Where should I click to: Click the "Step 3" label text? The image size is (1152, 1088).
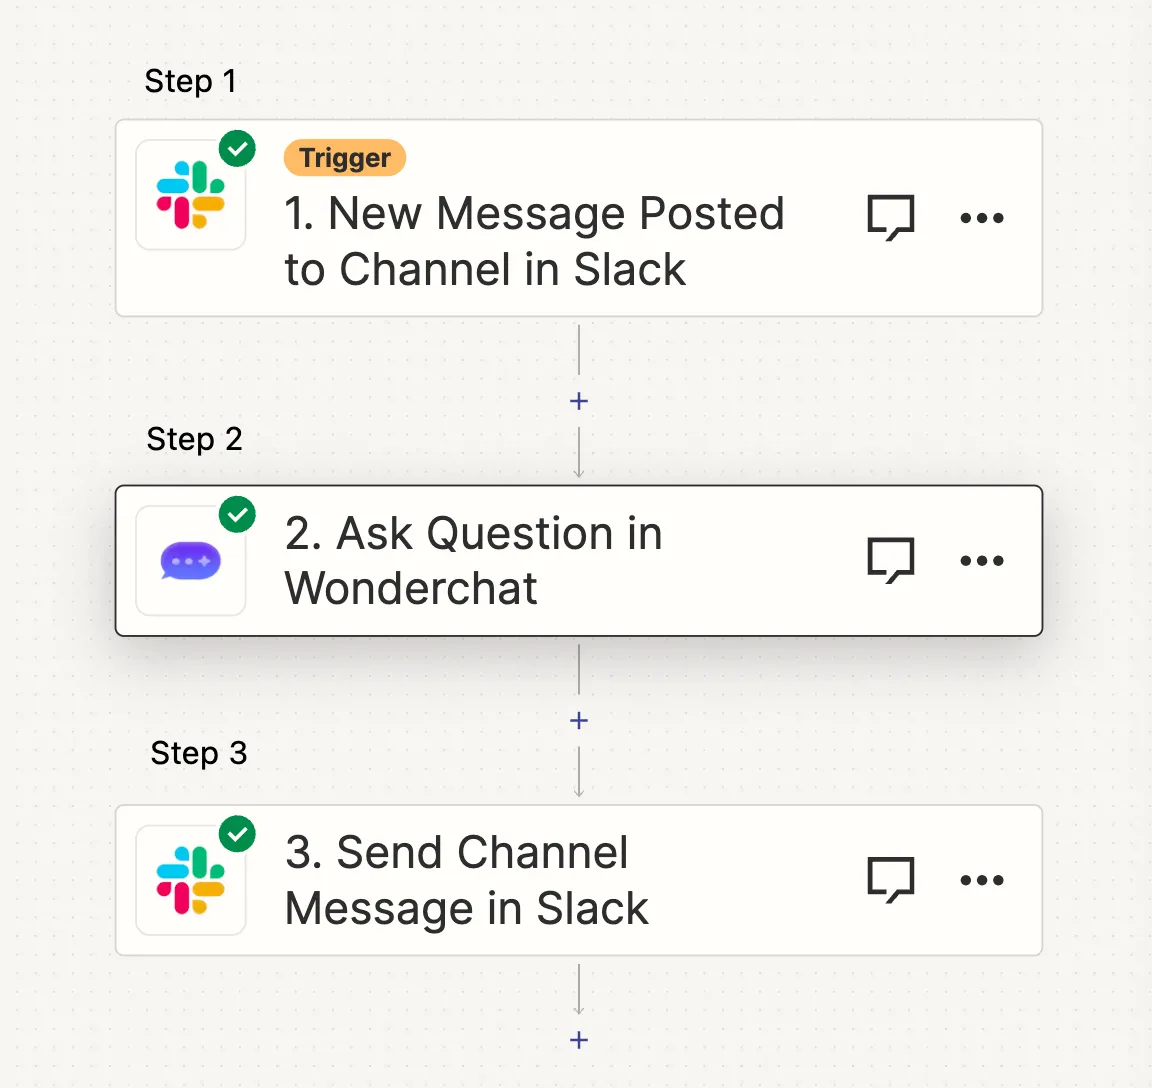pyautogui.click(x=198, y=753)
